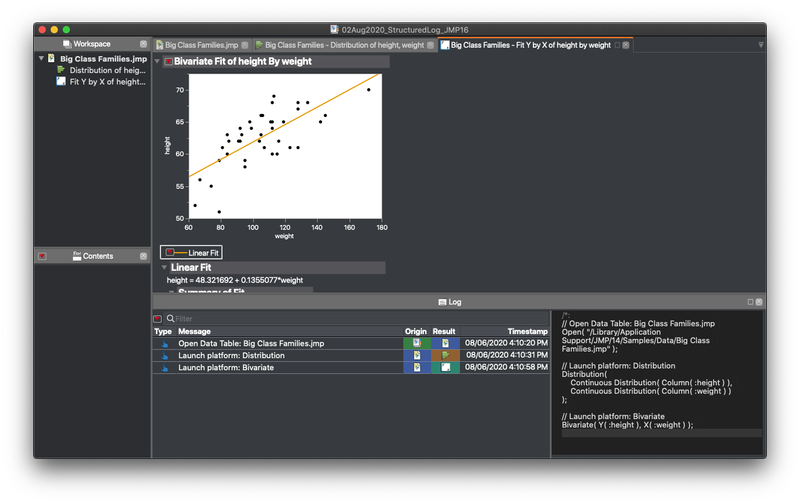Click the Bivariate( Y( :height ), X( :weight ) ) script line
This screenshot has width=800, height=503.
click(627, 425)
